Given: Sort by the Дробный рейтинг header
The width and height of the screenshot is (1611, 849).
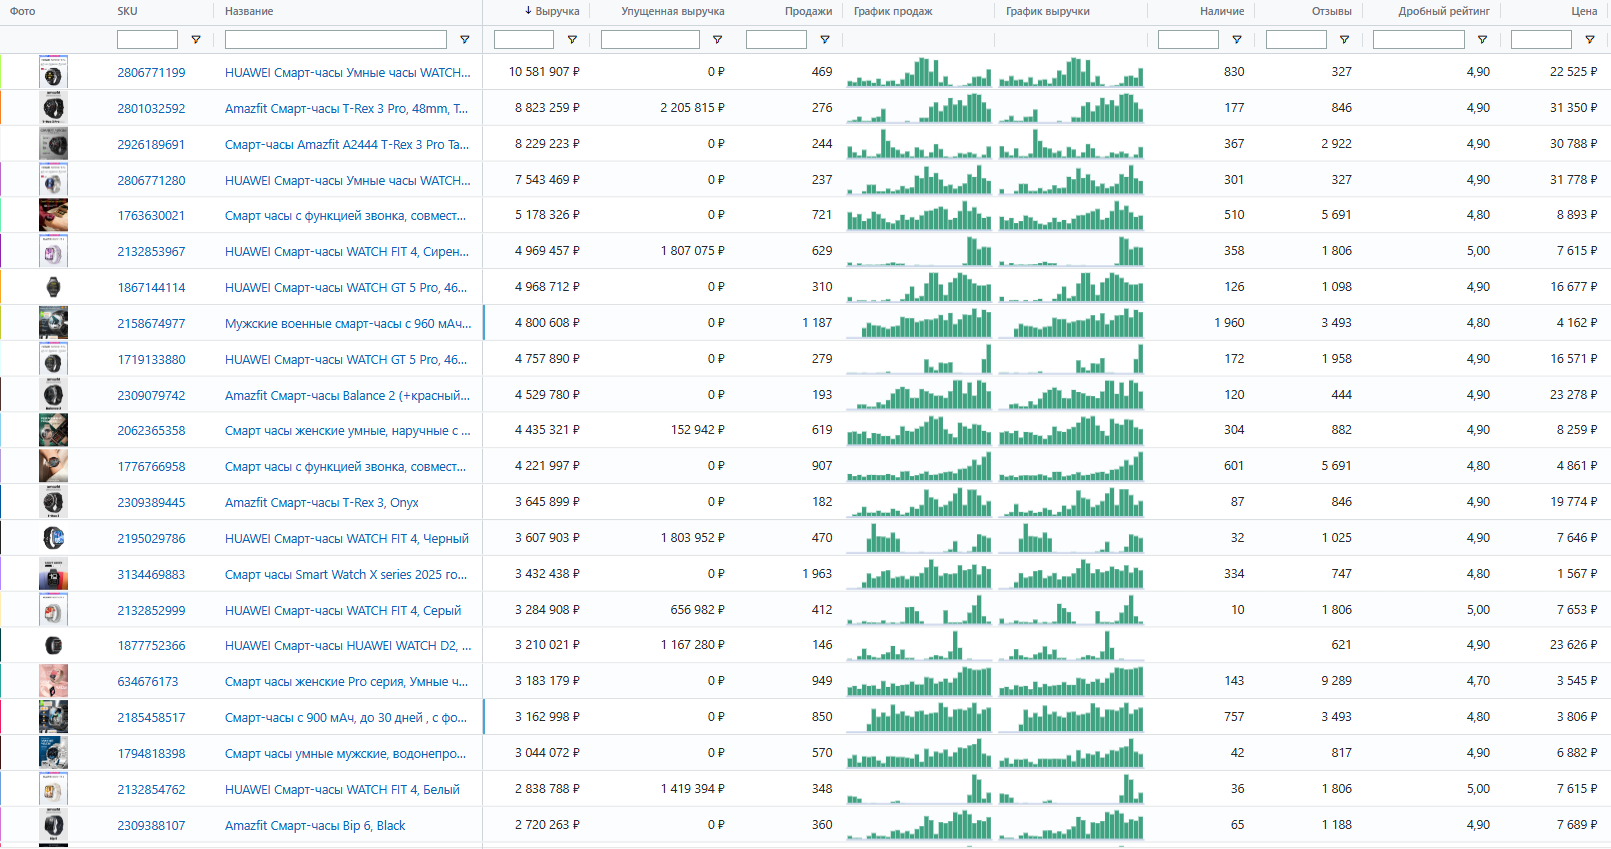Looking at the screenshot, I should (1444, 12).
